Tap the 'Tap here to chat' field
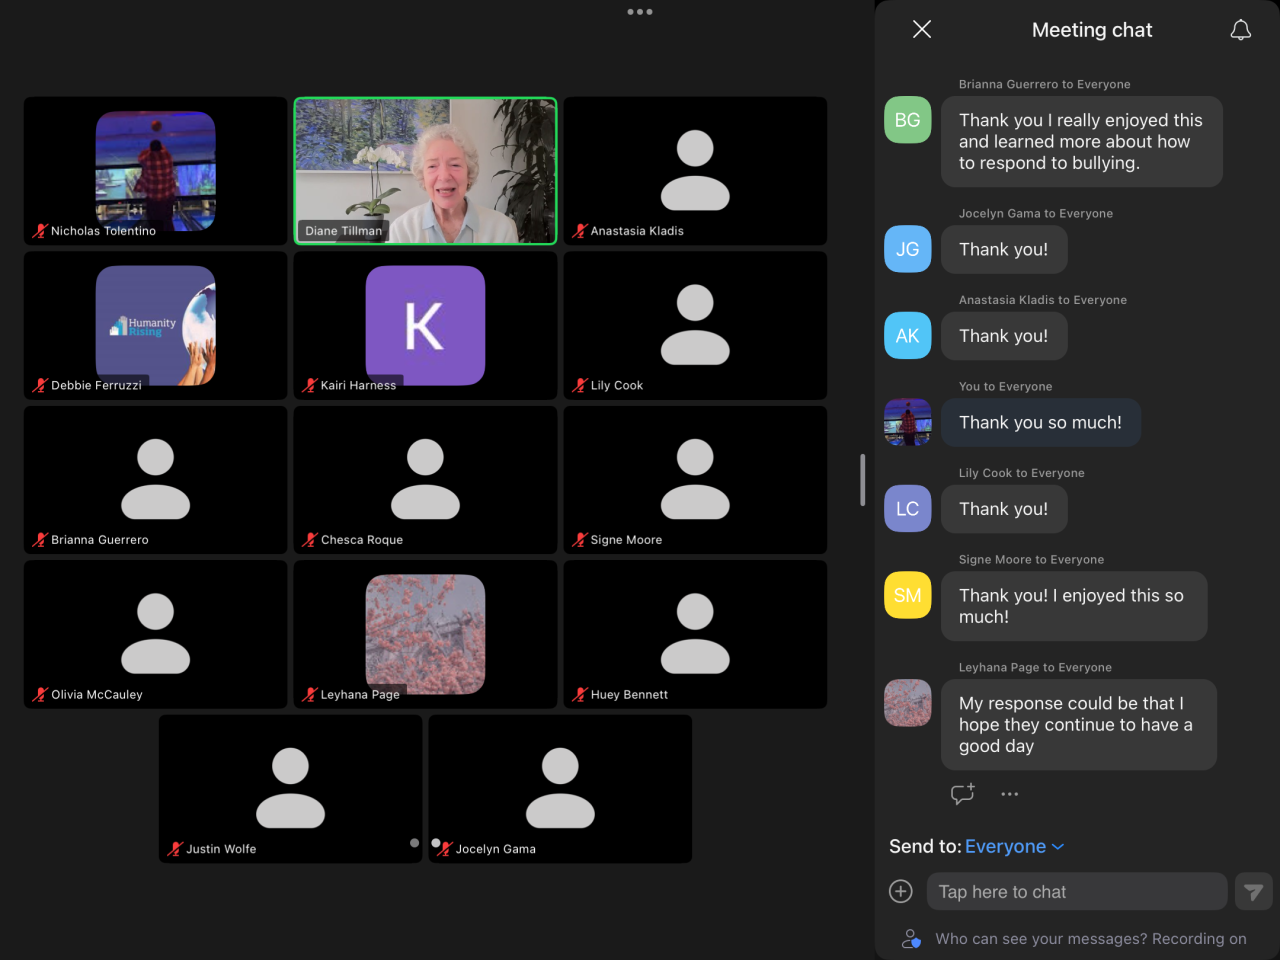Screen dimensions: 1280x960 click(x=1076, y=891)
